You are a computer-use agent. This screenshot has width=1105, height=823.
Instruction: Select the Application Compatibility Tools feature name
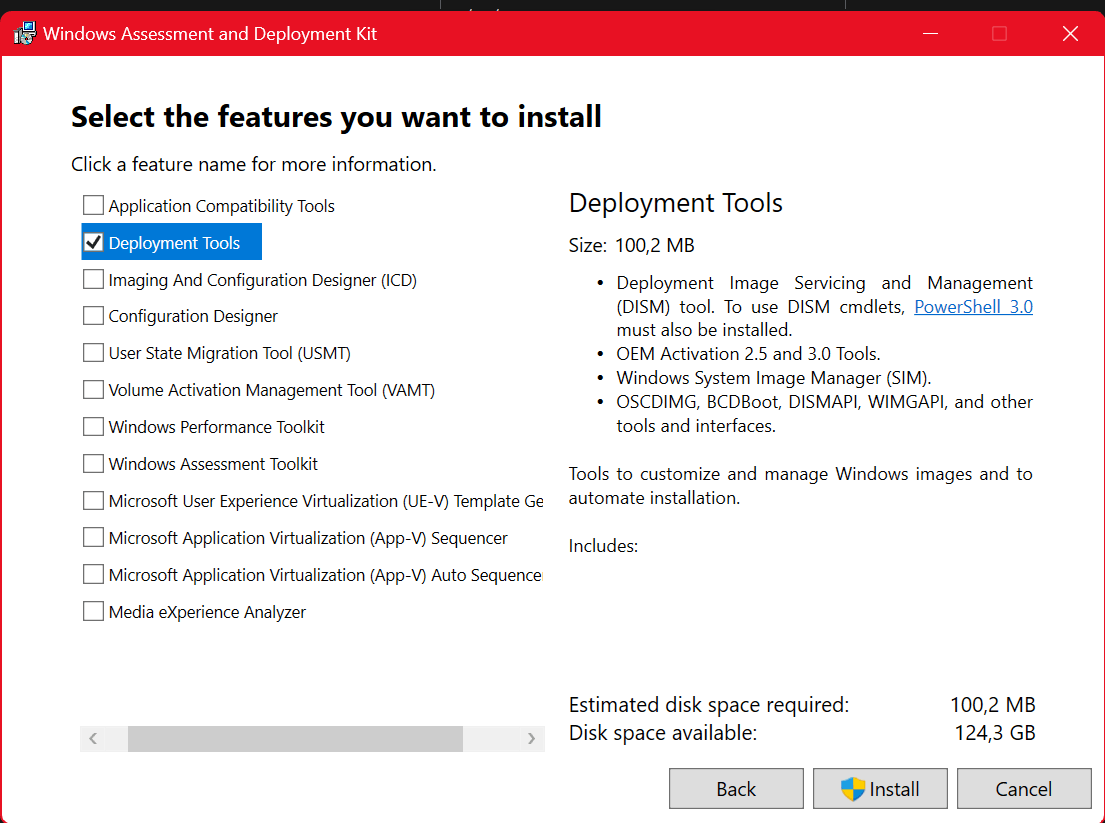[221, 206]
